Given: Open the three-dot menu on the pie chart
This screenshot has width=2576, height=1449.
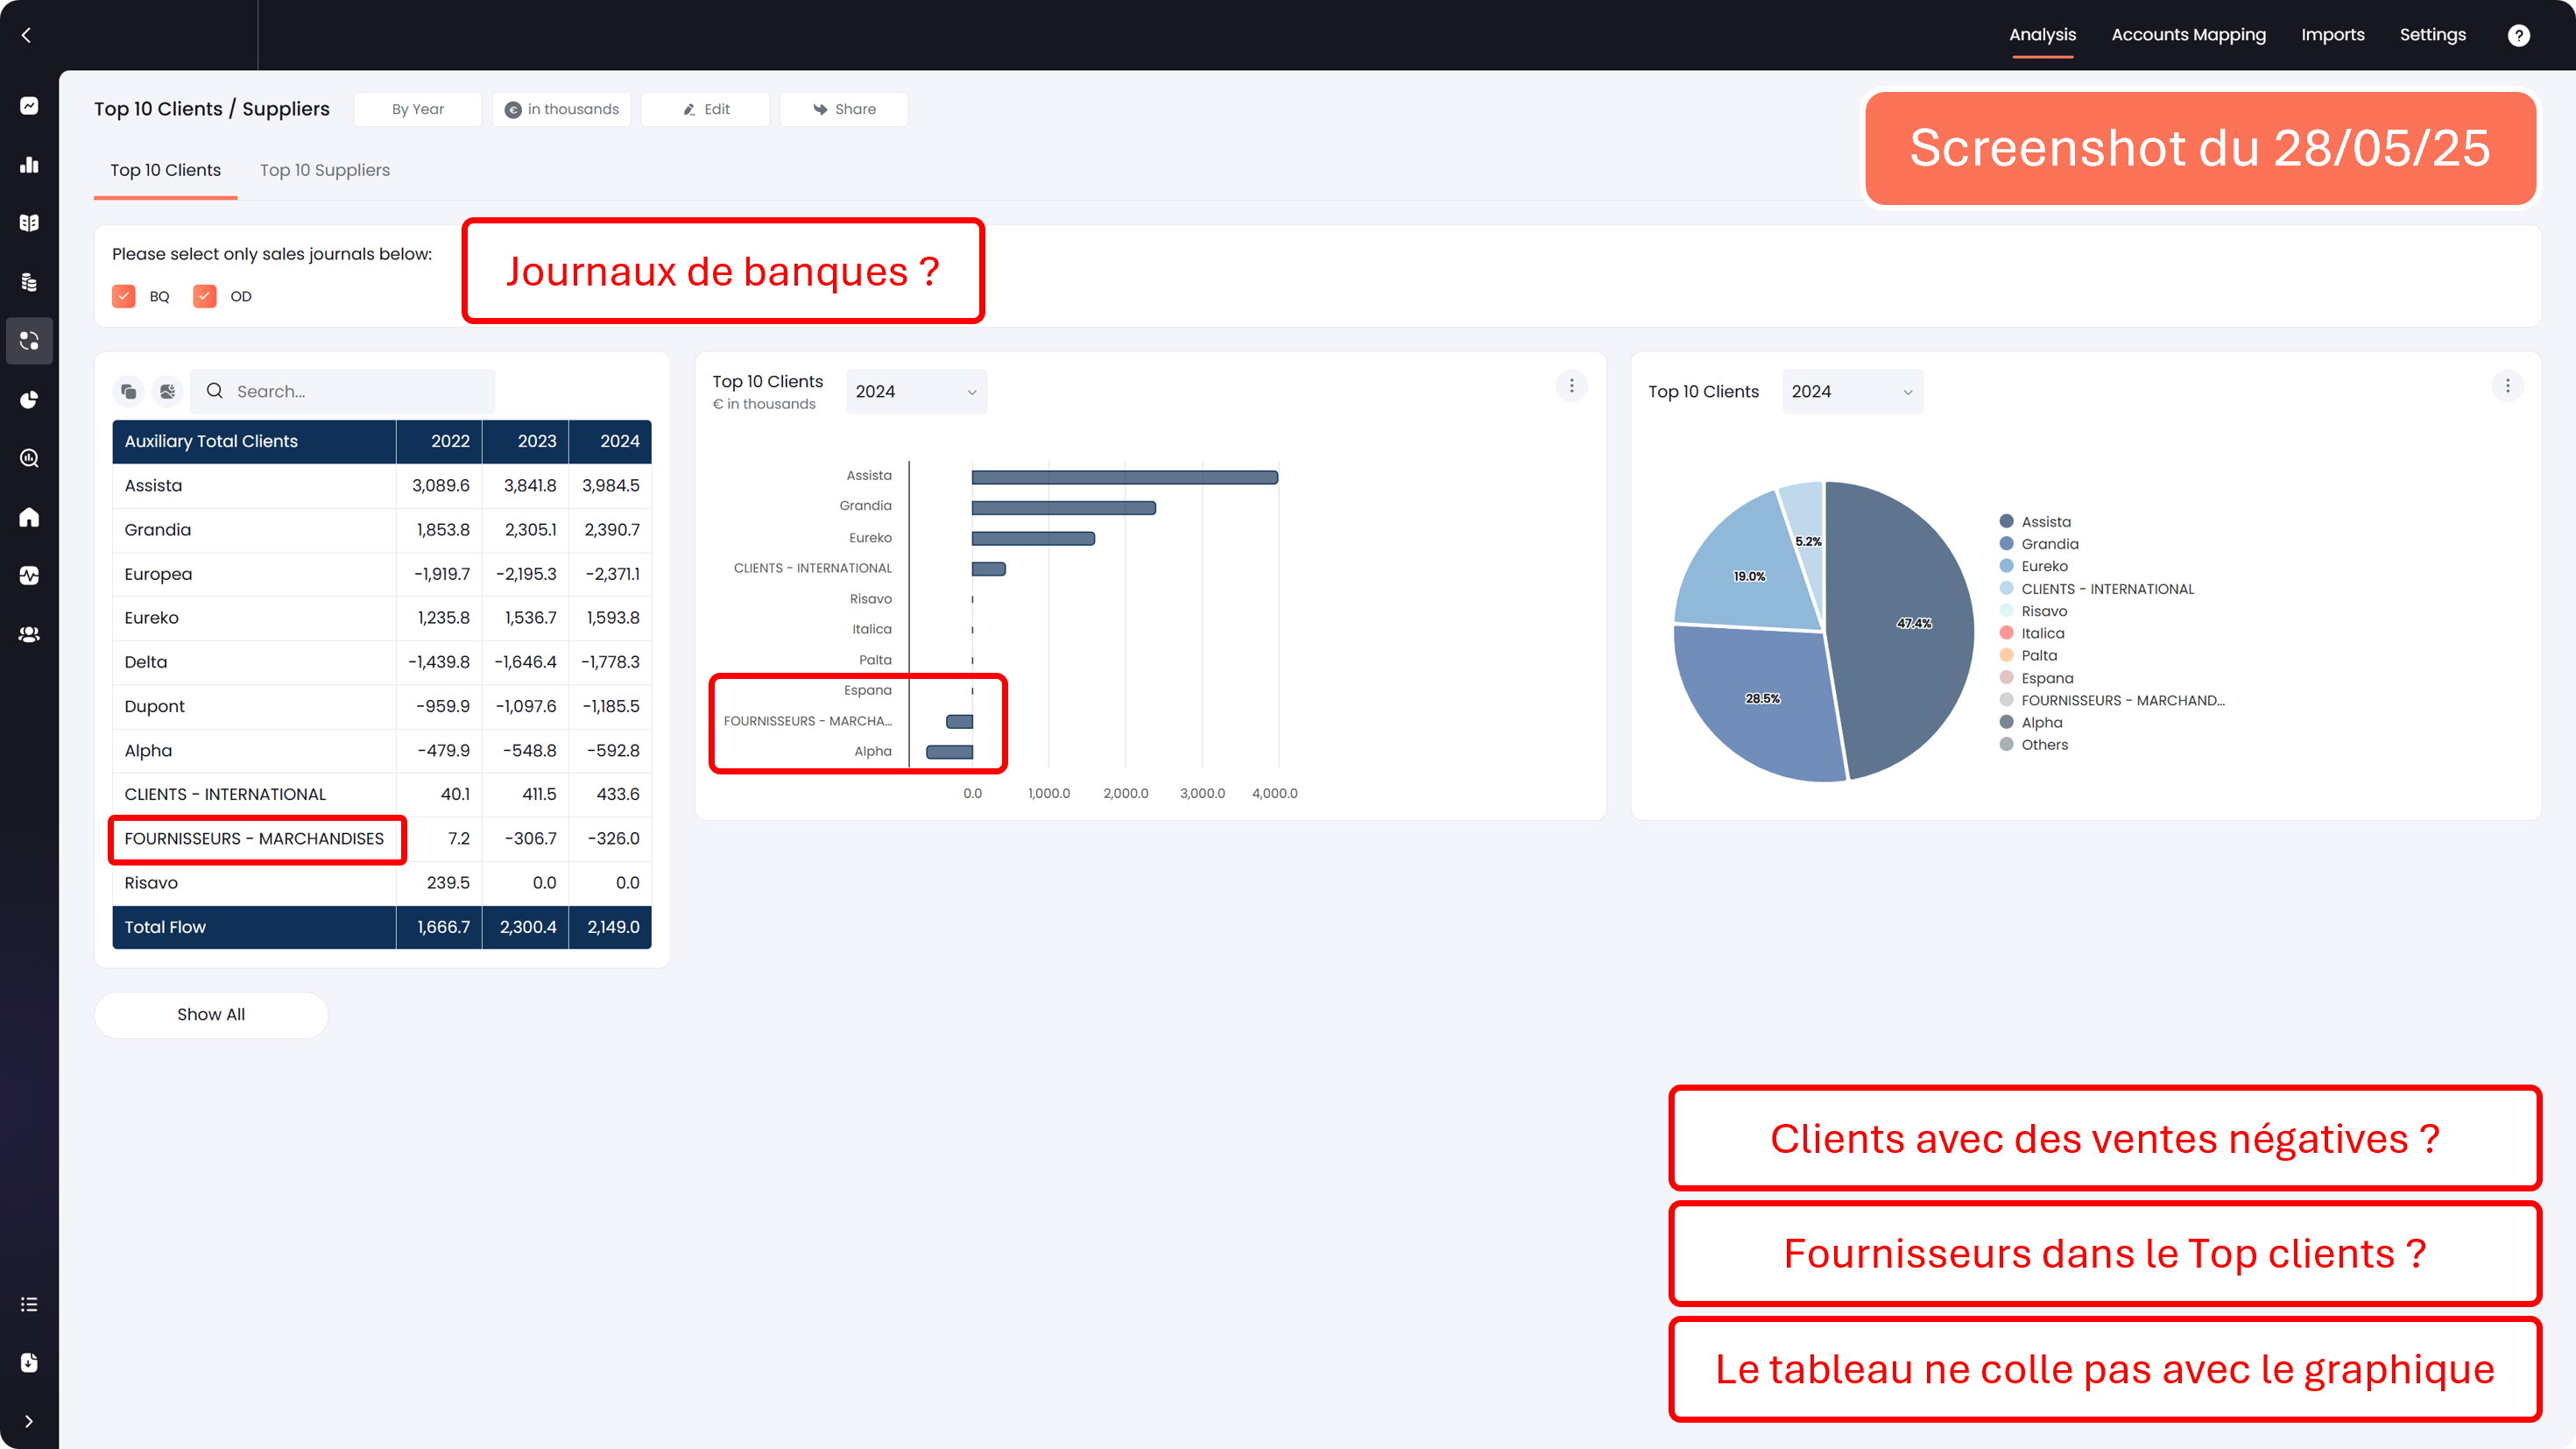Looking at the screenshot, I should tap(2507, 386).
